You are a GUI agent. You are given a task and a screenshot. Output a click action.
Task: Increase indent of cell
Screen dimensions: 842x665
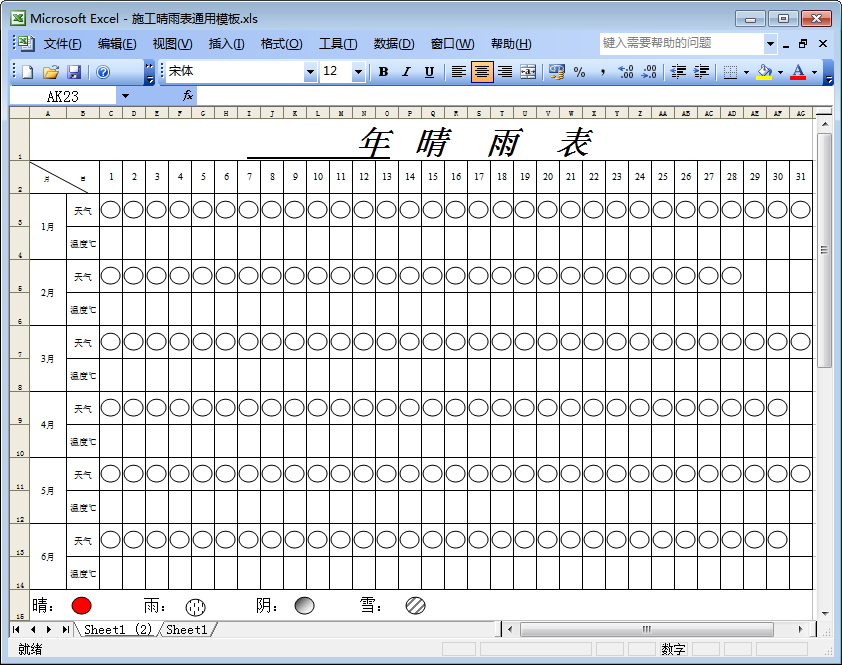(701, 72)
